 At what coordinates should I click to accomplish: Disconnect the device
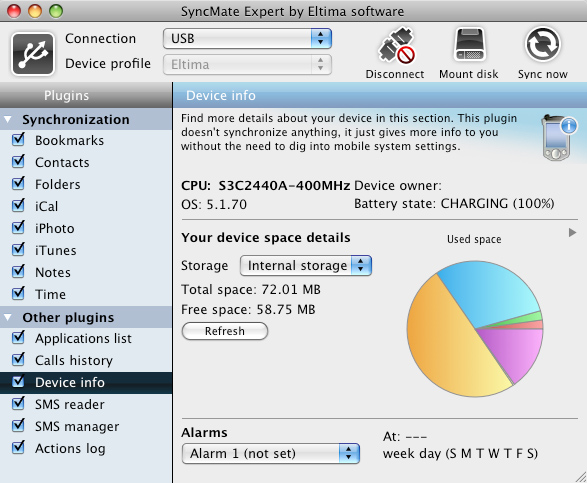click(395, 53)
